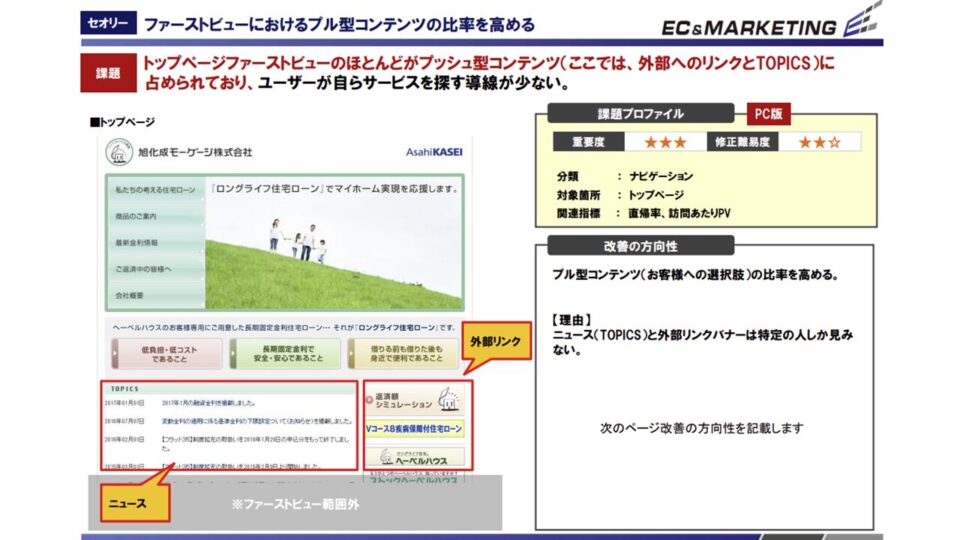Click the arrow tab on 低負担・低コスト button
Viewport: 960px width, 540px height.
114,354
